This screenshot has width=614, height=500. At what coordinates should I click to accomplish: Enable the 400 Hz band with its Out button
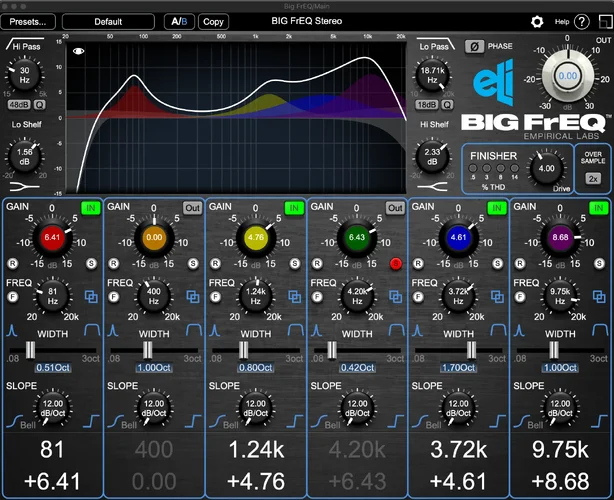192,207
